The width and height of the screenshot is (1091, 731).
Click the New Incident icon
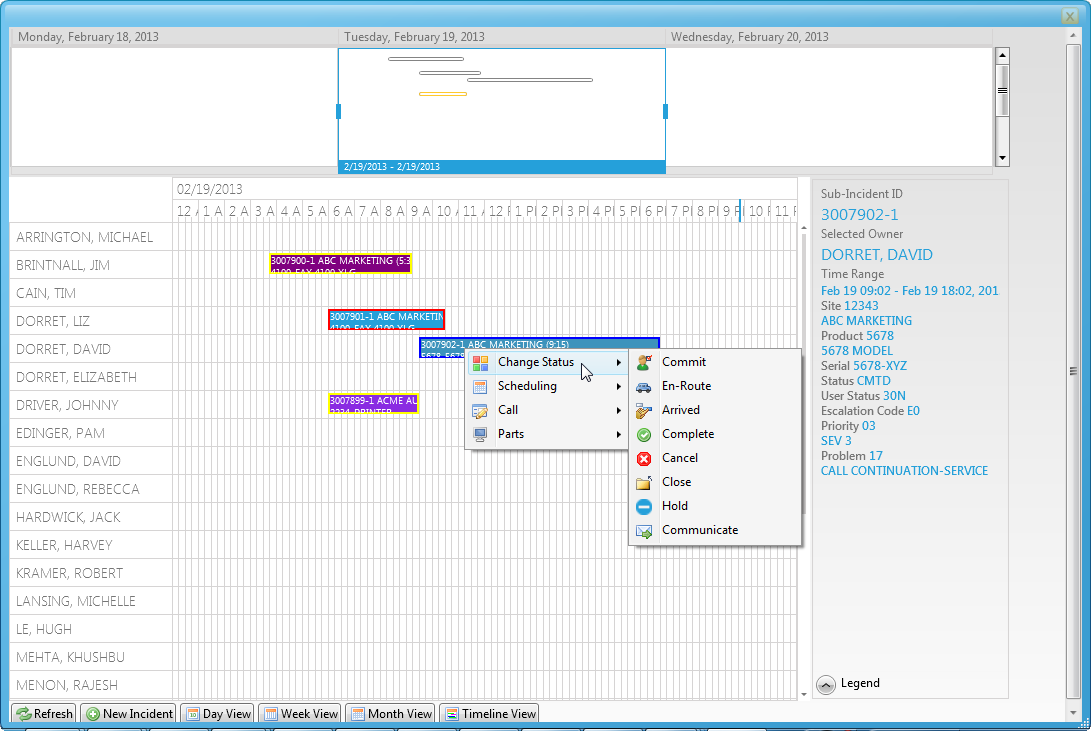(x=93, y=713)
